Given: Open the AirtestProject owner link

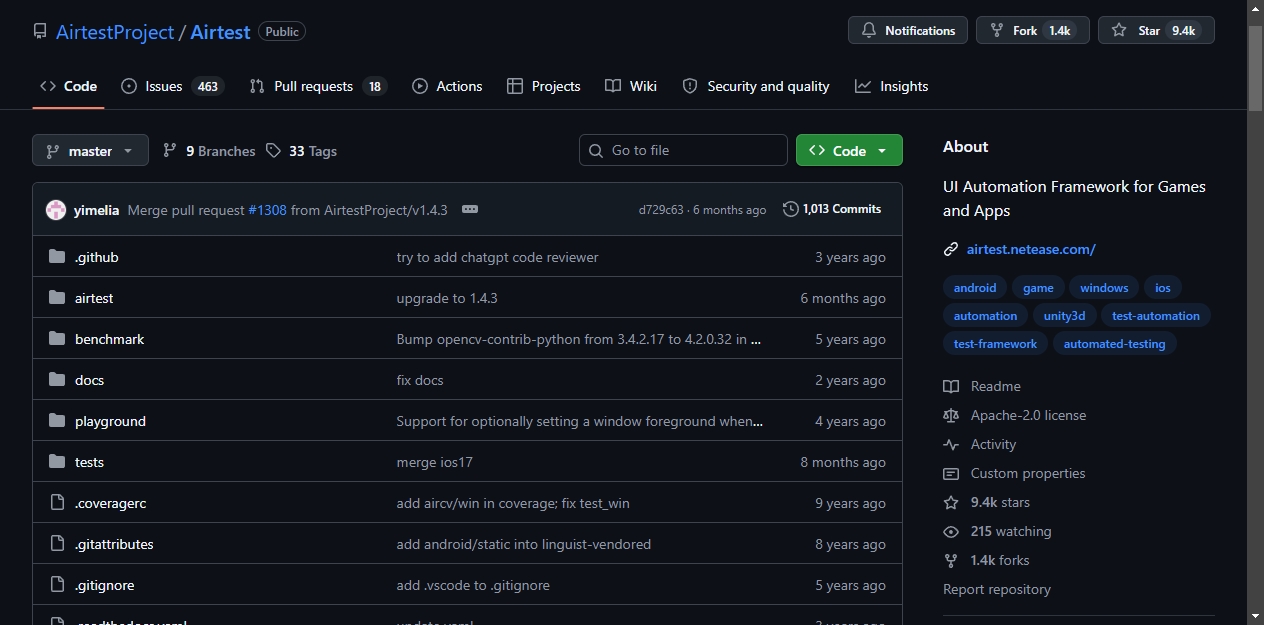Looking at the screenshot, I should [115, 32].
